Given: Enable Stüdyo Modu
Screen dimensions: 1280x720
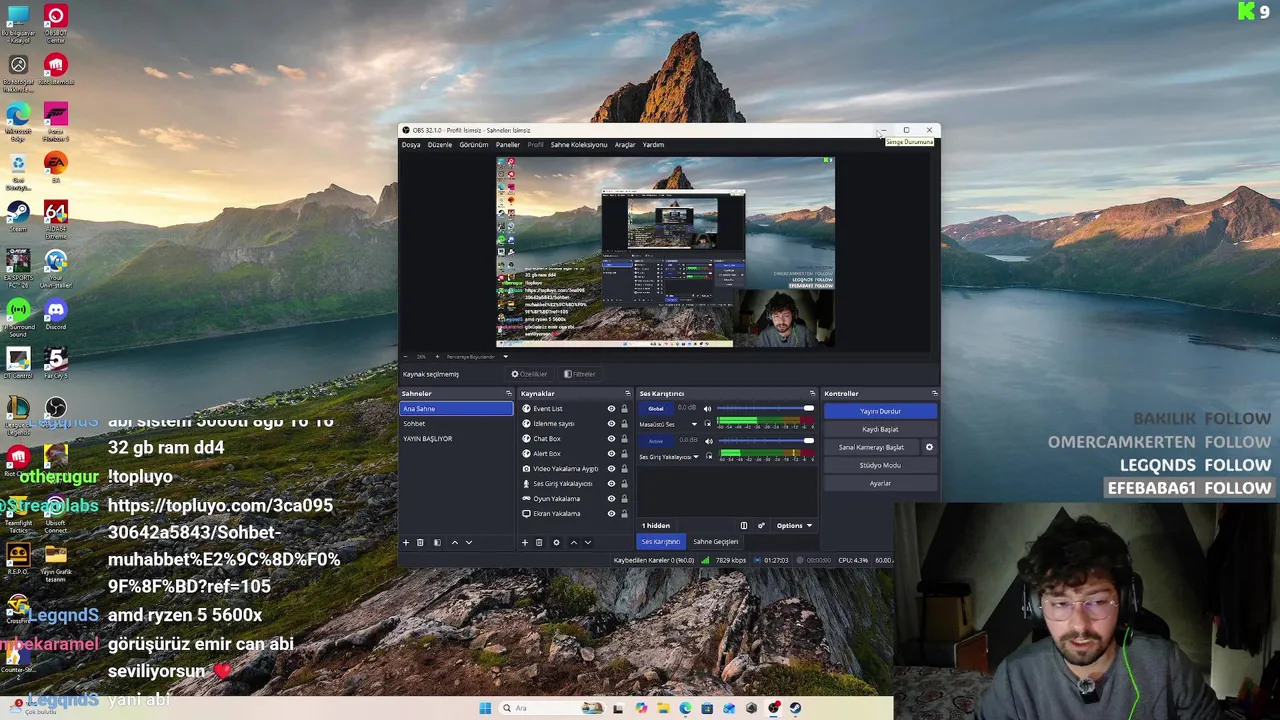Looking at the screenshot, I should pyautogui.click(x=880, y=465).
